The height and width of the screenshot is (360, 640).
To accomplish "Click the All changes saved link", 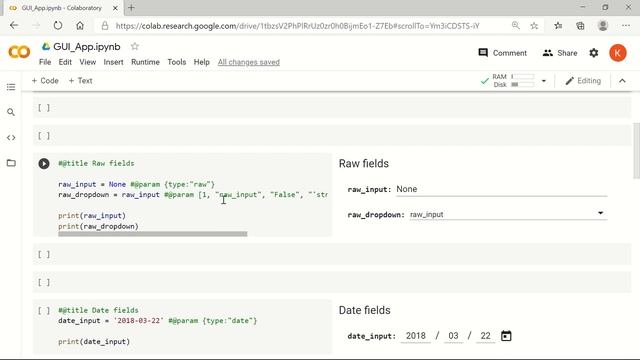I will (249, 62).
